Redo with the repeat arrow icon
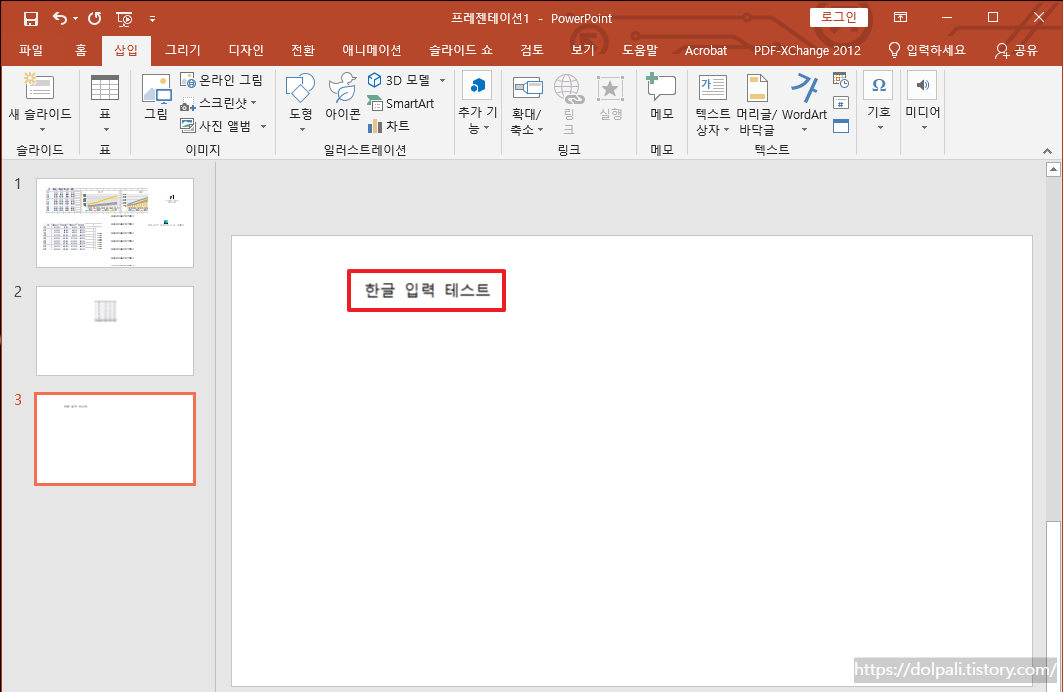The width and height of the screenshot is (1063, 692). (x=94, y=18)
